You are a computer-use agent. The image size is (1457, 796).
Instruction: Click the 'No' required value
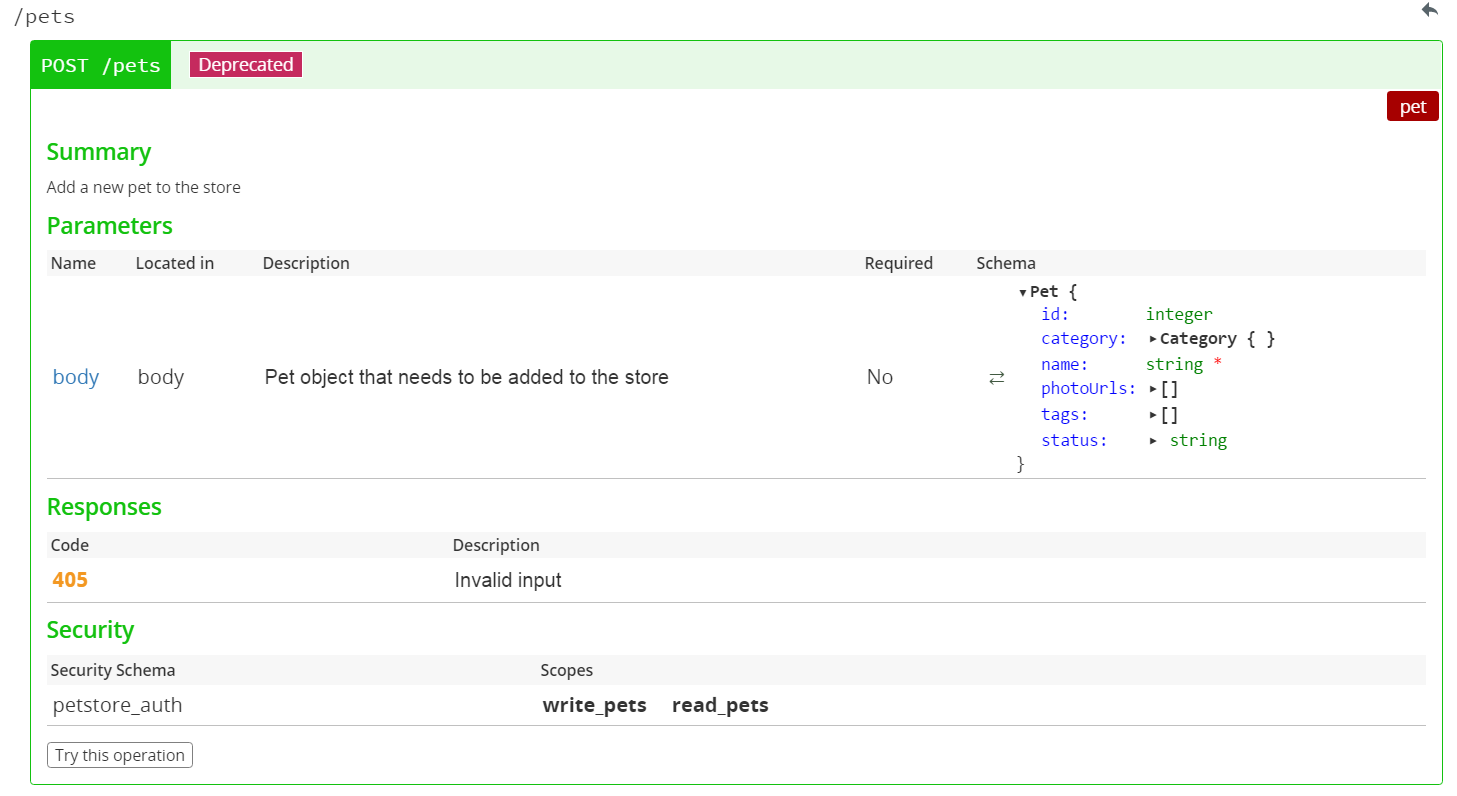[880, 377]
